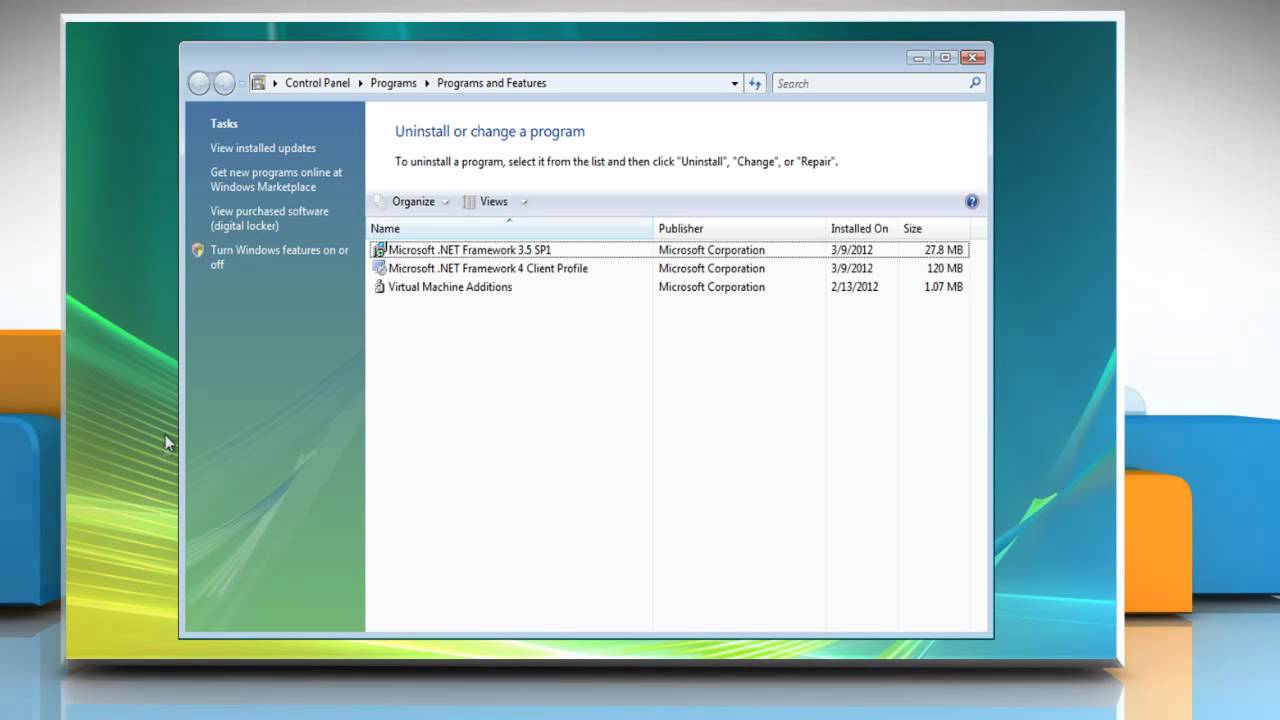Select Microsoft .NET Framework 4 Client Profile row
Image resolution: width=1280 pixels, height=720 pixels.
pos(668,268)
